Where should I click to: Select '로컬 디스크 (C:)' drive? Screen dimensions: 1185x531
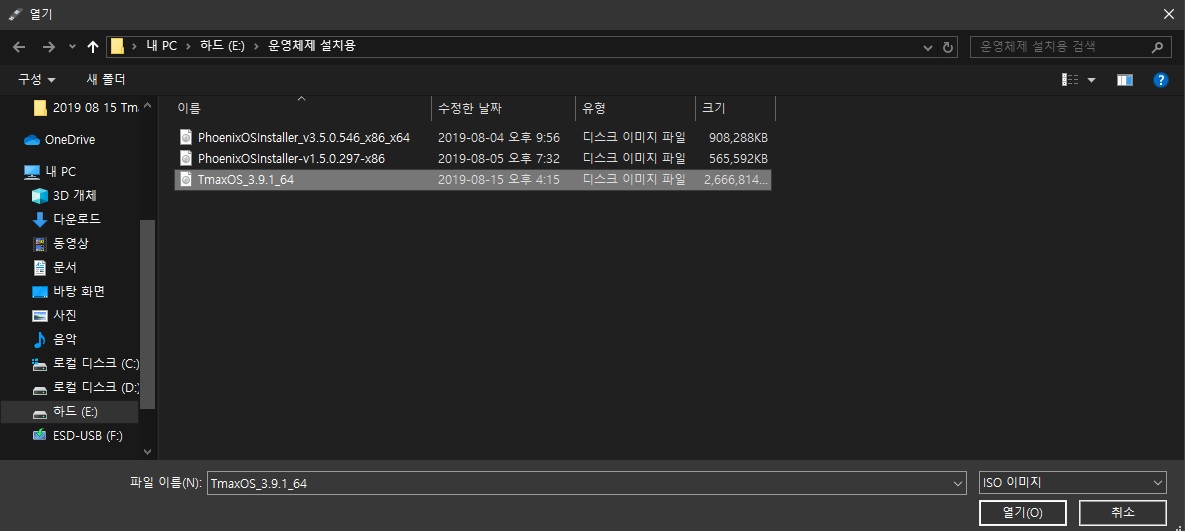[x=85, y=363]
